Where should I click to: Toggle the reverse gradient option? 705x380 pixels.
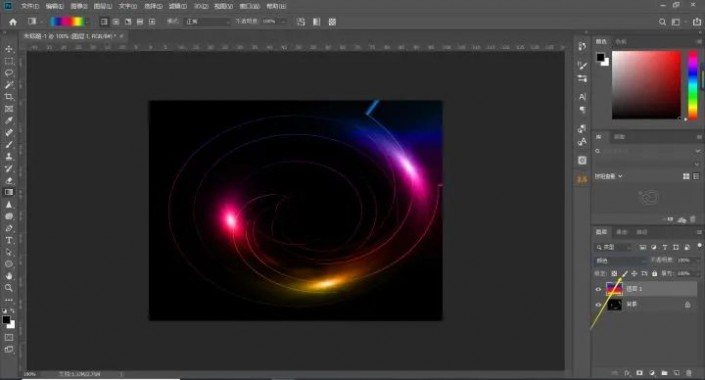click(301, 22)
